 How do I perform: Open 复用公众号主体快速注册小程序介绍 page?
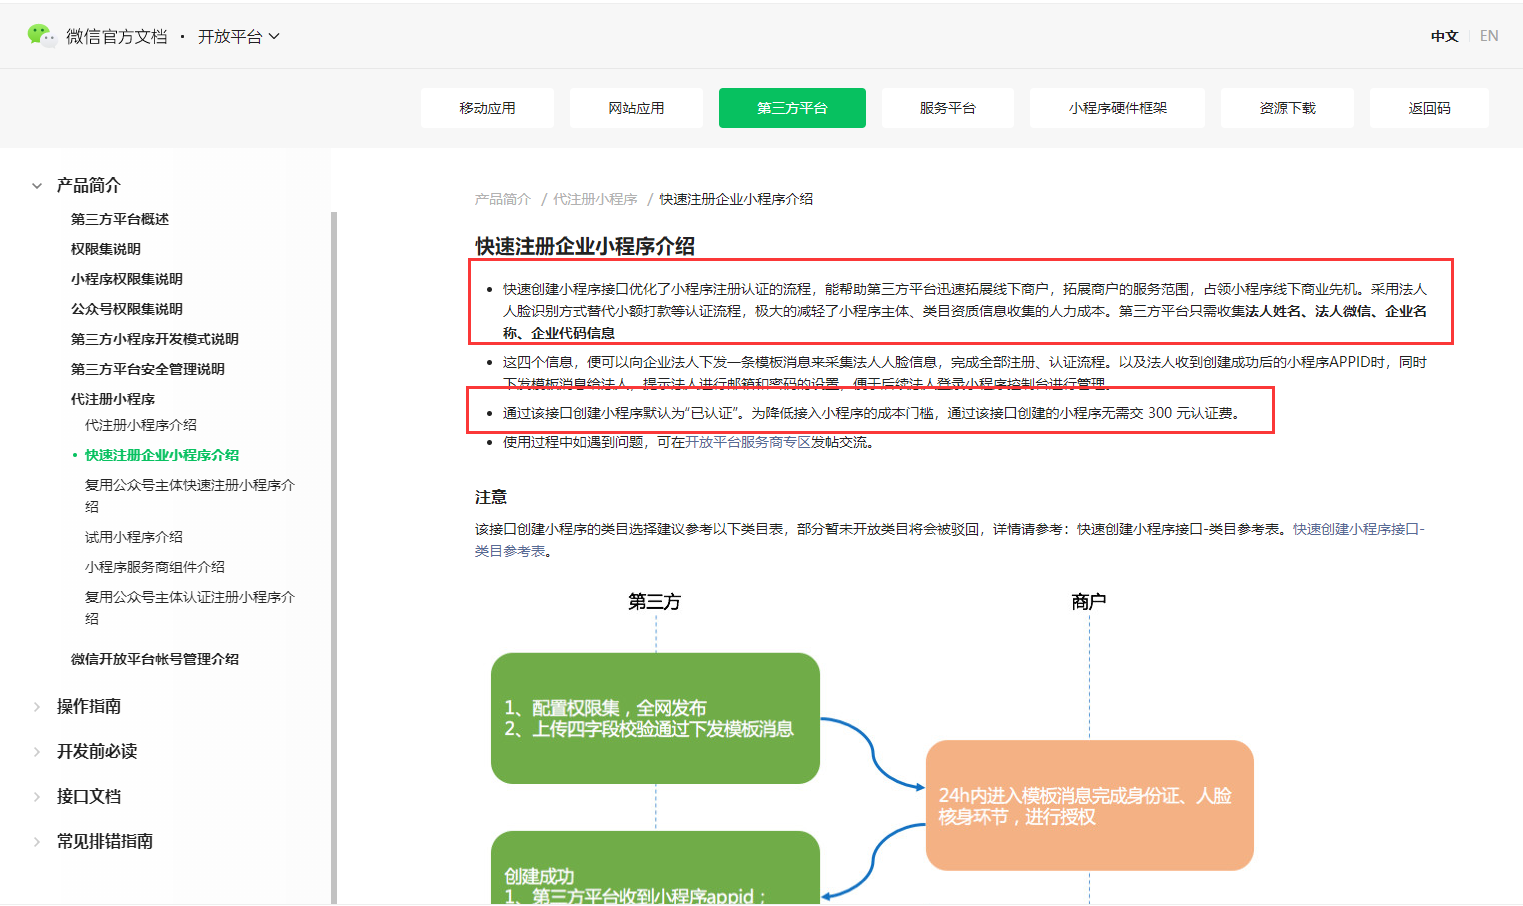(190, 496)
